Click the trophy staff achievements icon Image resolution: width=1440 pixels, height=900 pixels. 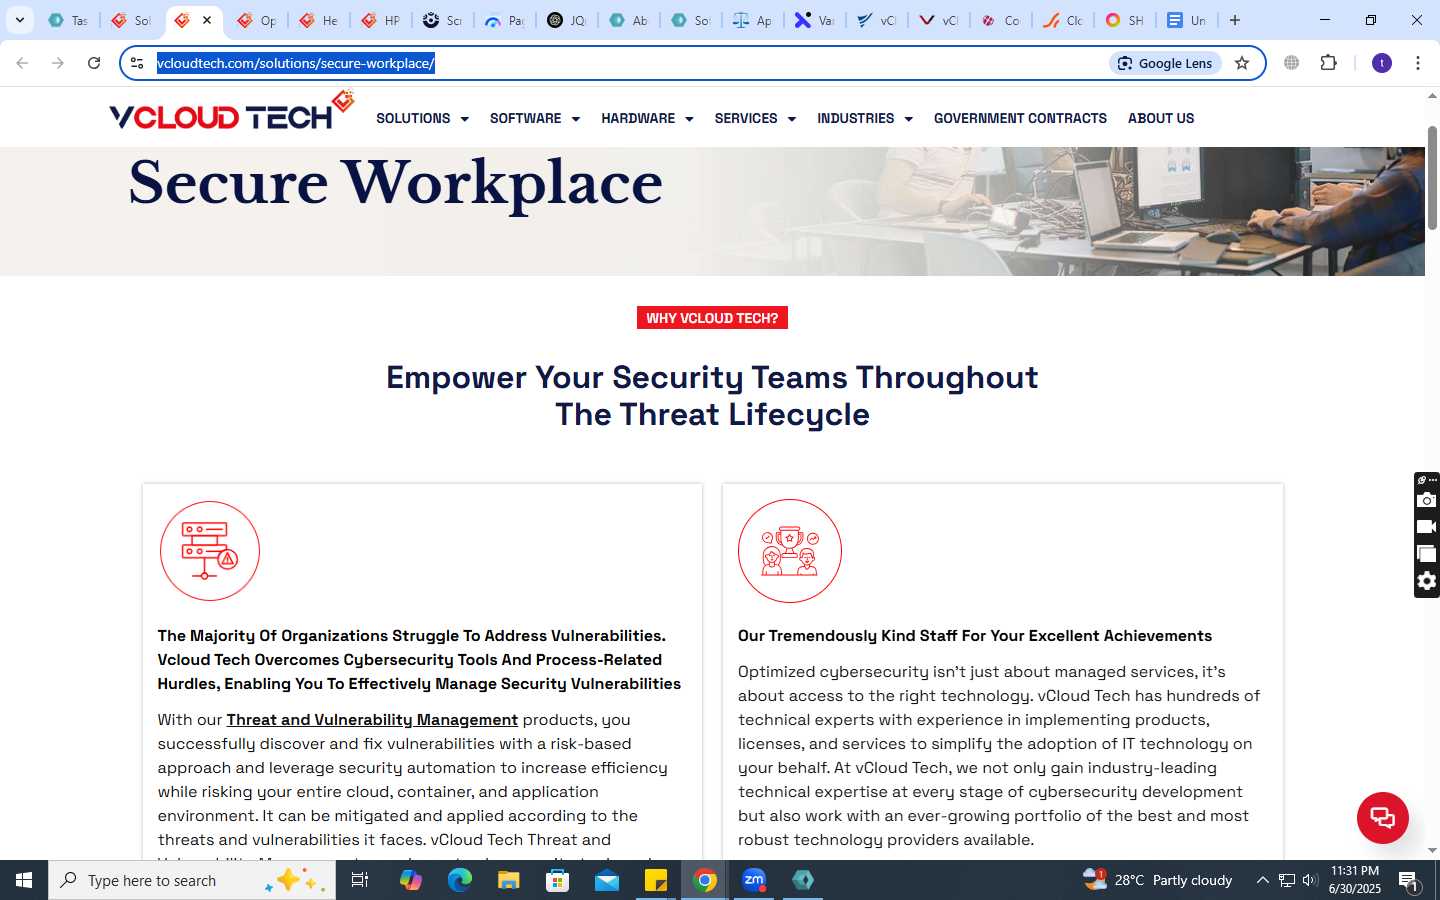point(790,551)
